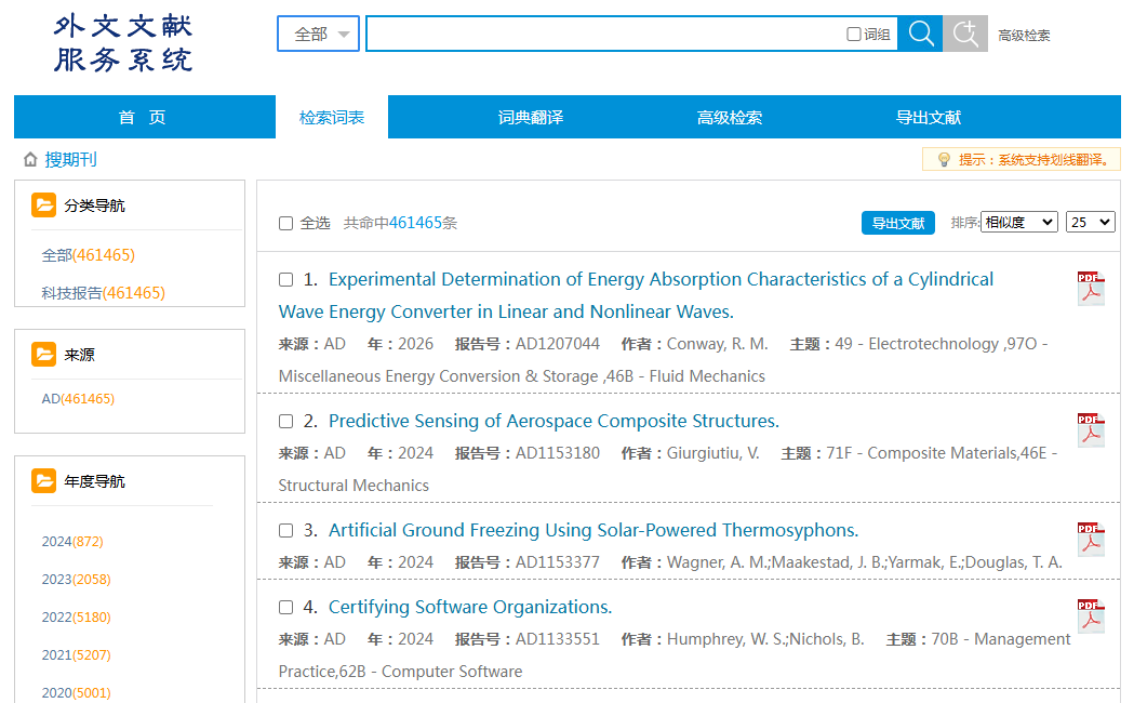The height and width of the screenshot is (703, 1134).
Task: Open PDF icon for Predictive Sensing result
Action: tap(1091, 430)
